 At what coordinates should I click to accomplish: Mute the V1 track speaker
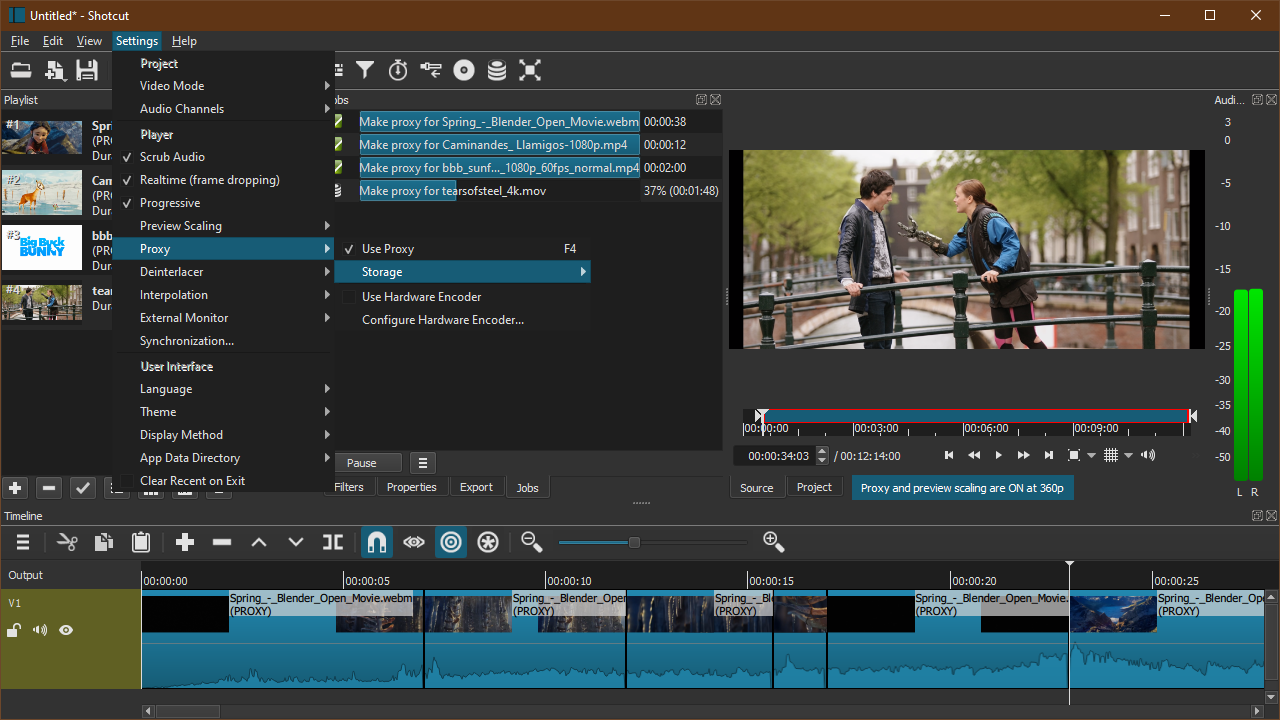[40, 630]
